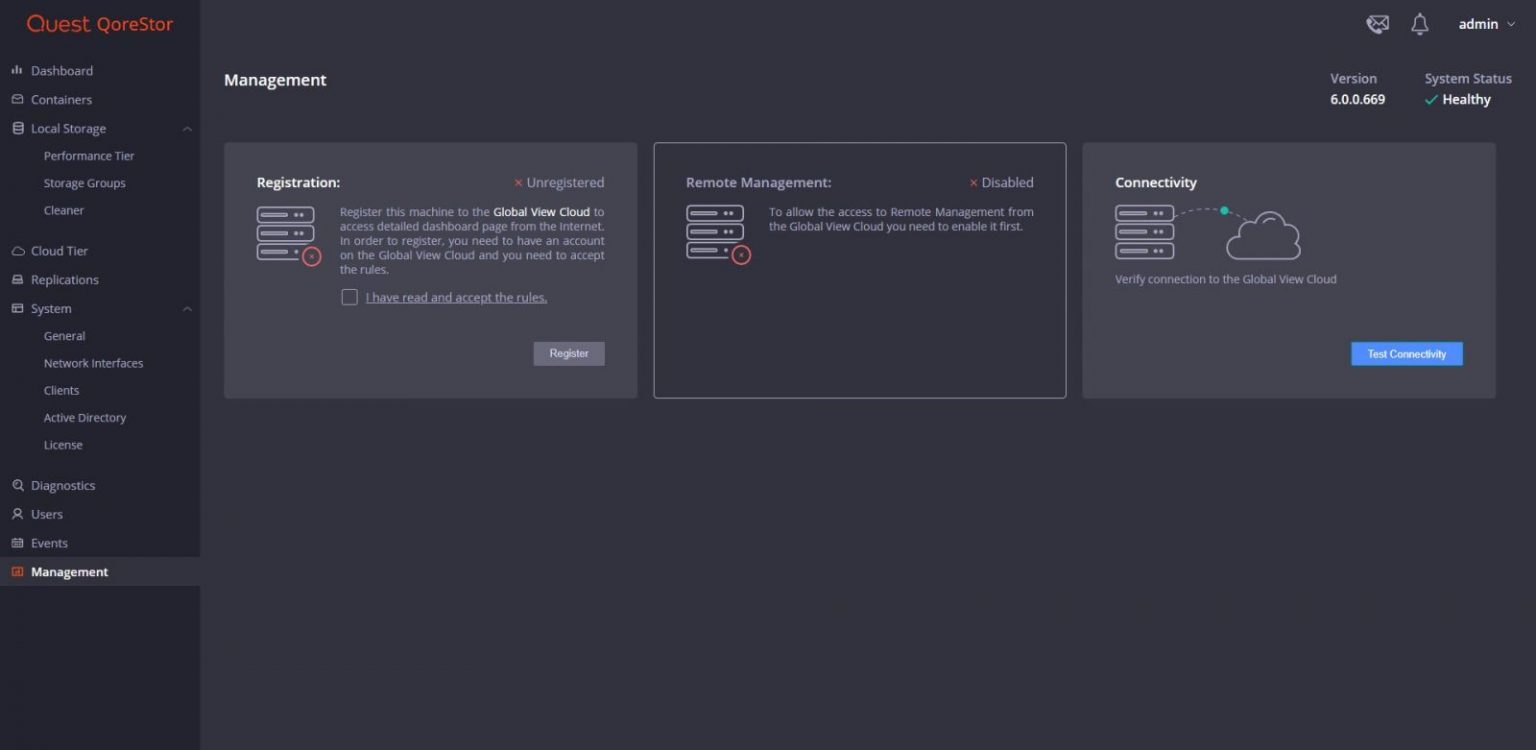The image size is (1536, 750).
Task: Click the Register button
Action: (569, 353)
